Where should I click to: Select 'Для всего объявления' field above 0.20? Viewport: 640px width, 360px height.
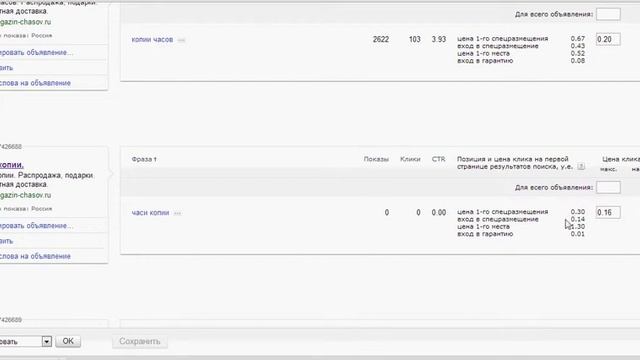608,14
